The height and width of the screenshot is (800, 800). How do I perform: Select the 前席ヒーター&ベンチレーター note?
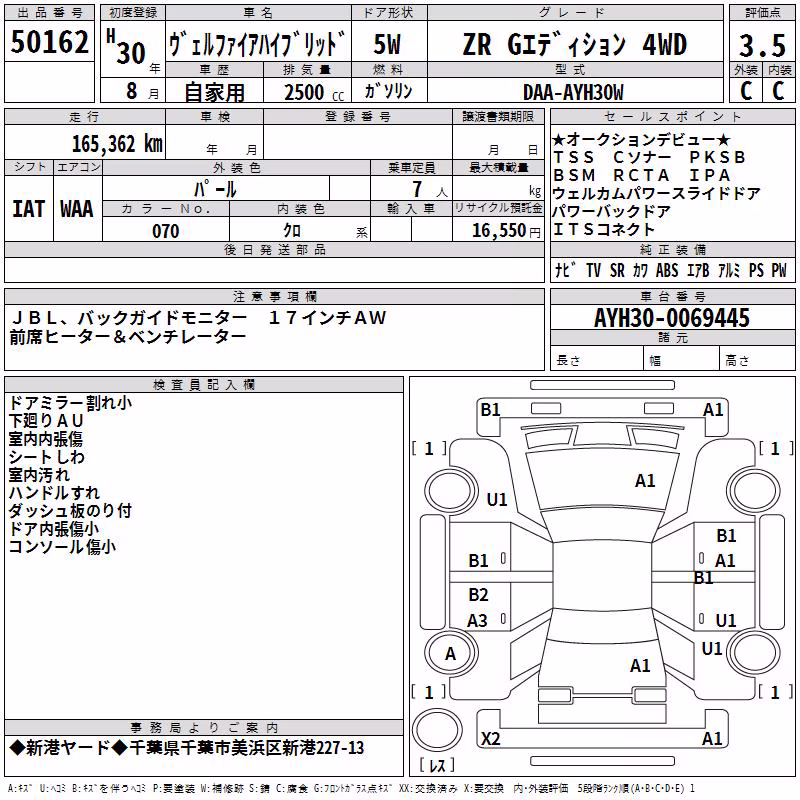tap(128, 337)
